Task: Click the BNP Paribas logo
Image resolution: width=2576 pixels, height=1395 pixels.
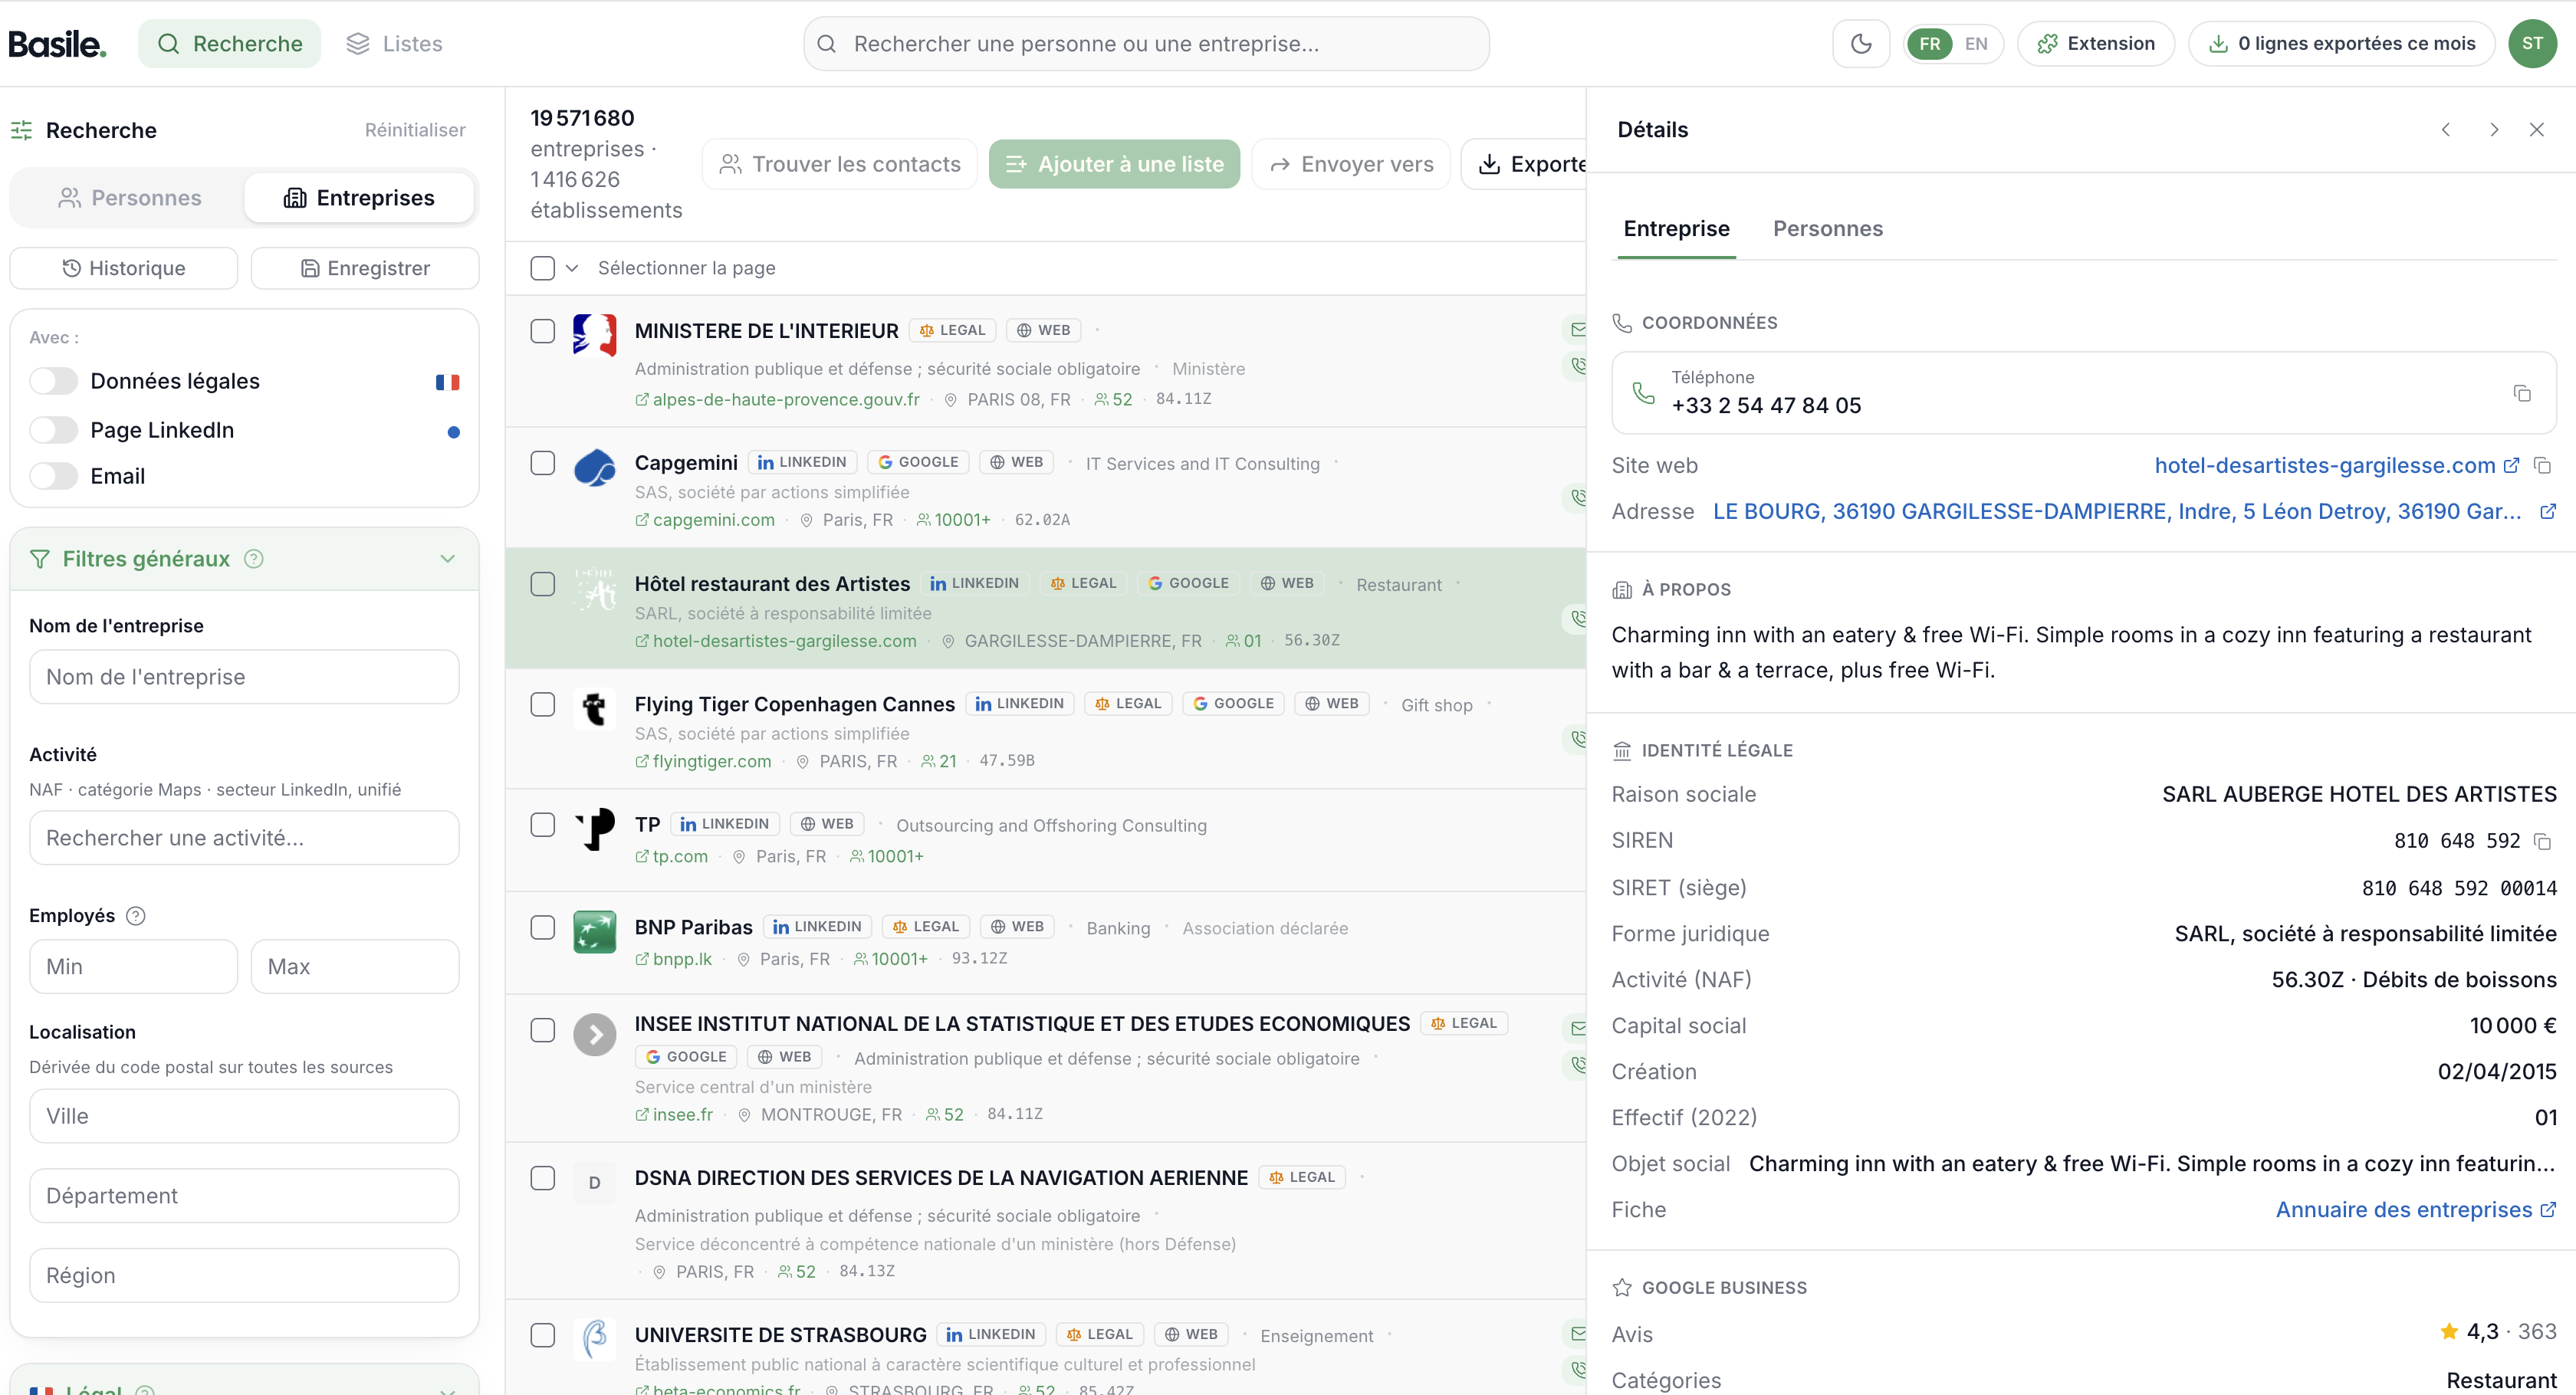Action: tap(595, 932)
